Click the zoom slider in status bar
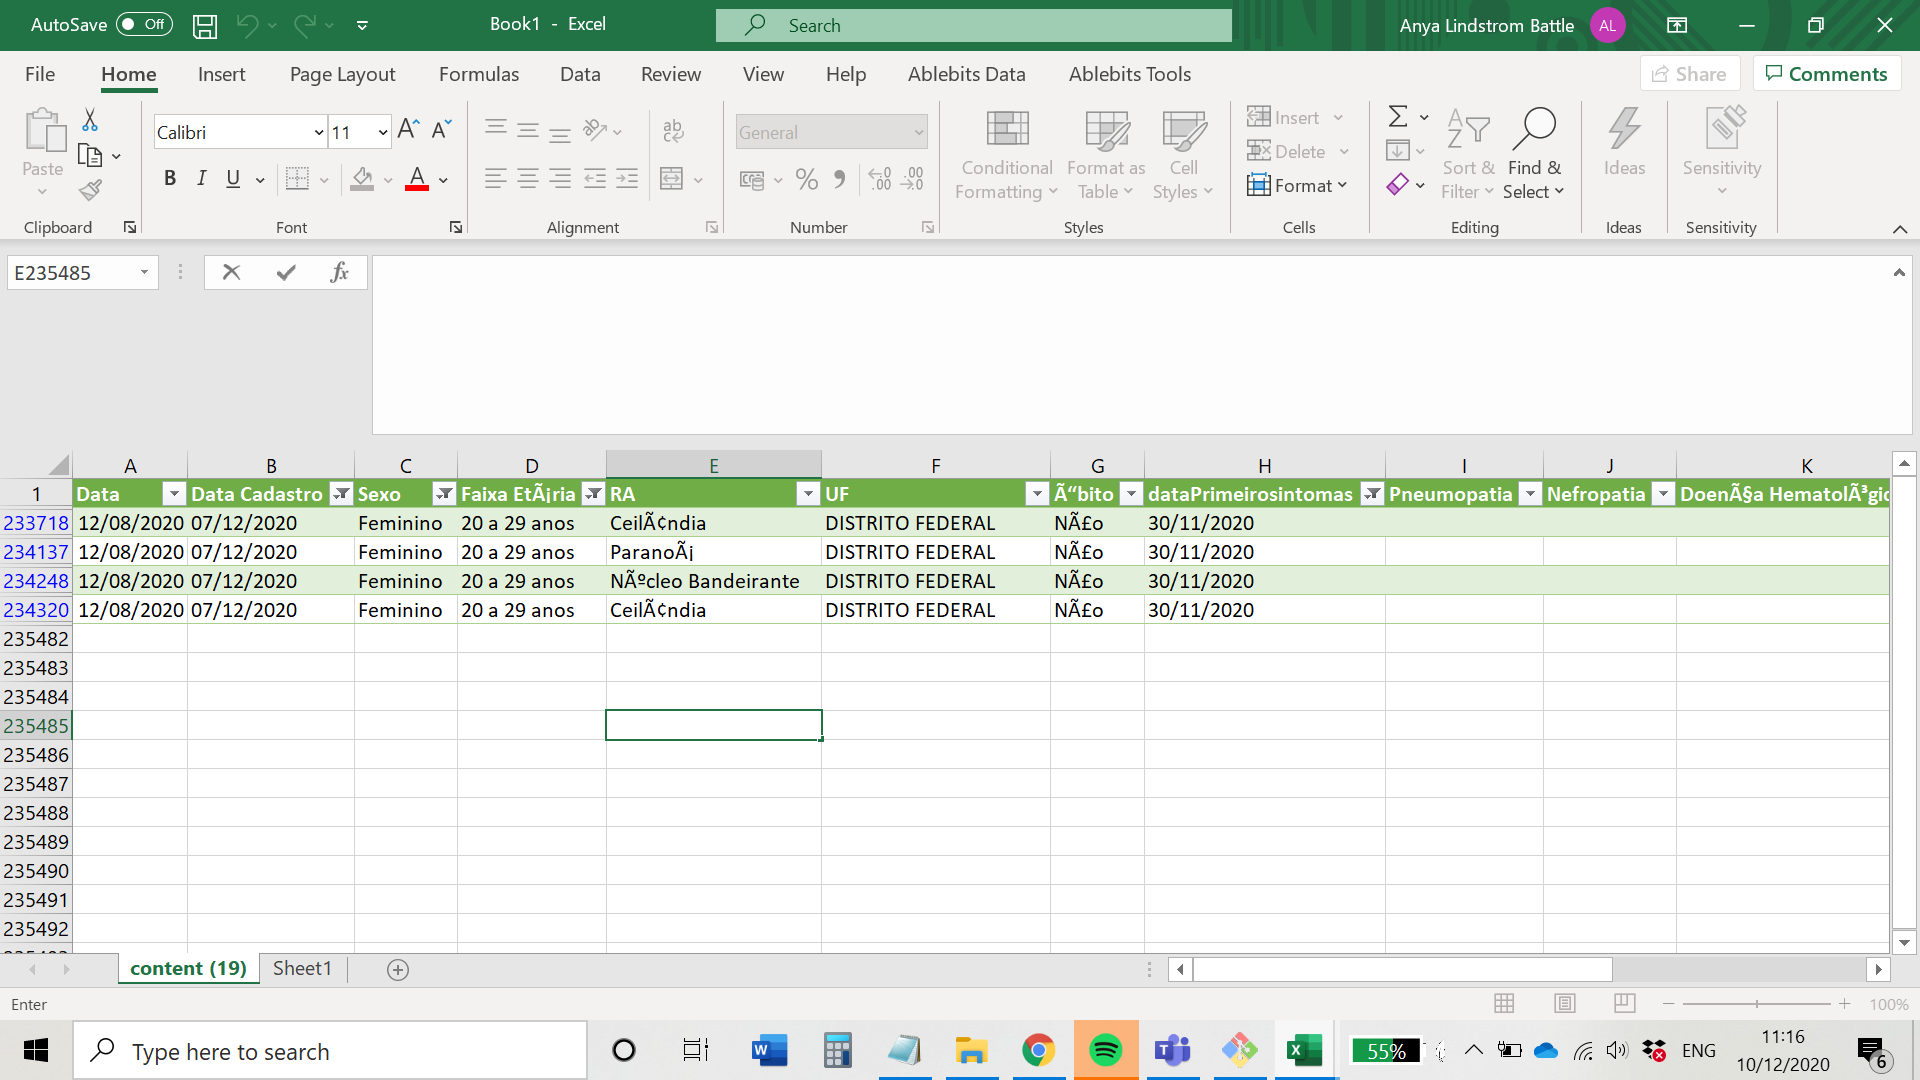This screenshot has width=1920, height=1080. pyautogui.click(x=1756, y=1003)
